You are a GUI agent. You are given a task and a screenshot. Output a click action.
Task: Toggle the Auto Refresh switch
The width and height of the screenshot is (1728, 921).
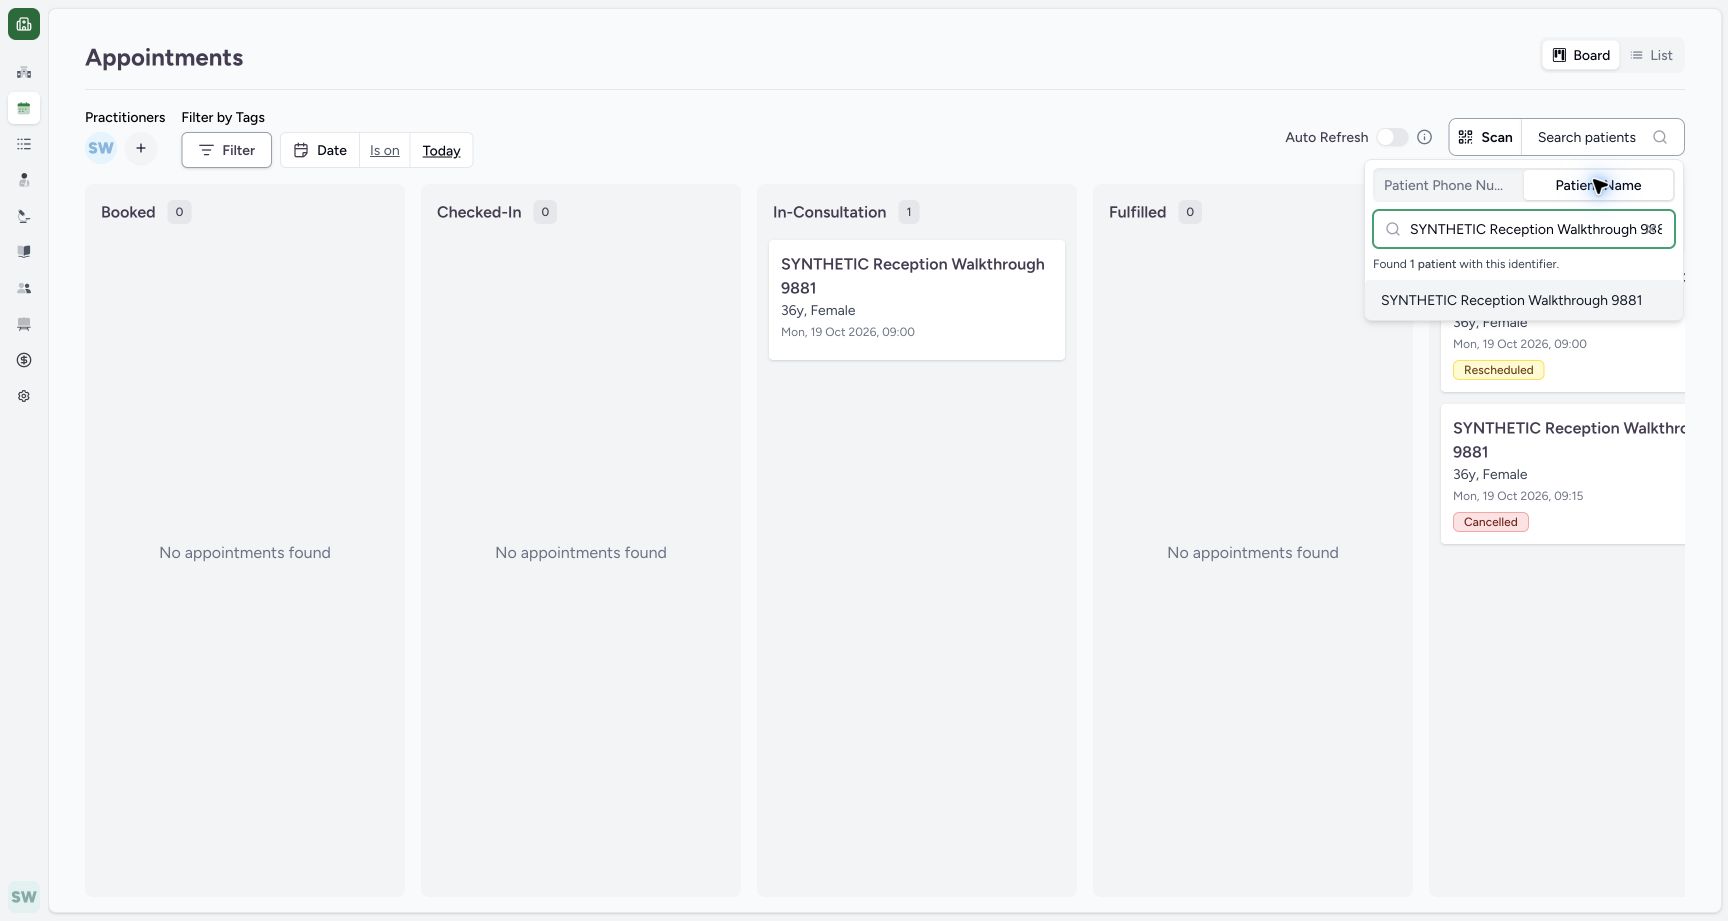click(x=1392, y=137)
